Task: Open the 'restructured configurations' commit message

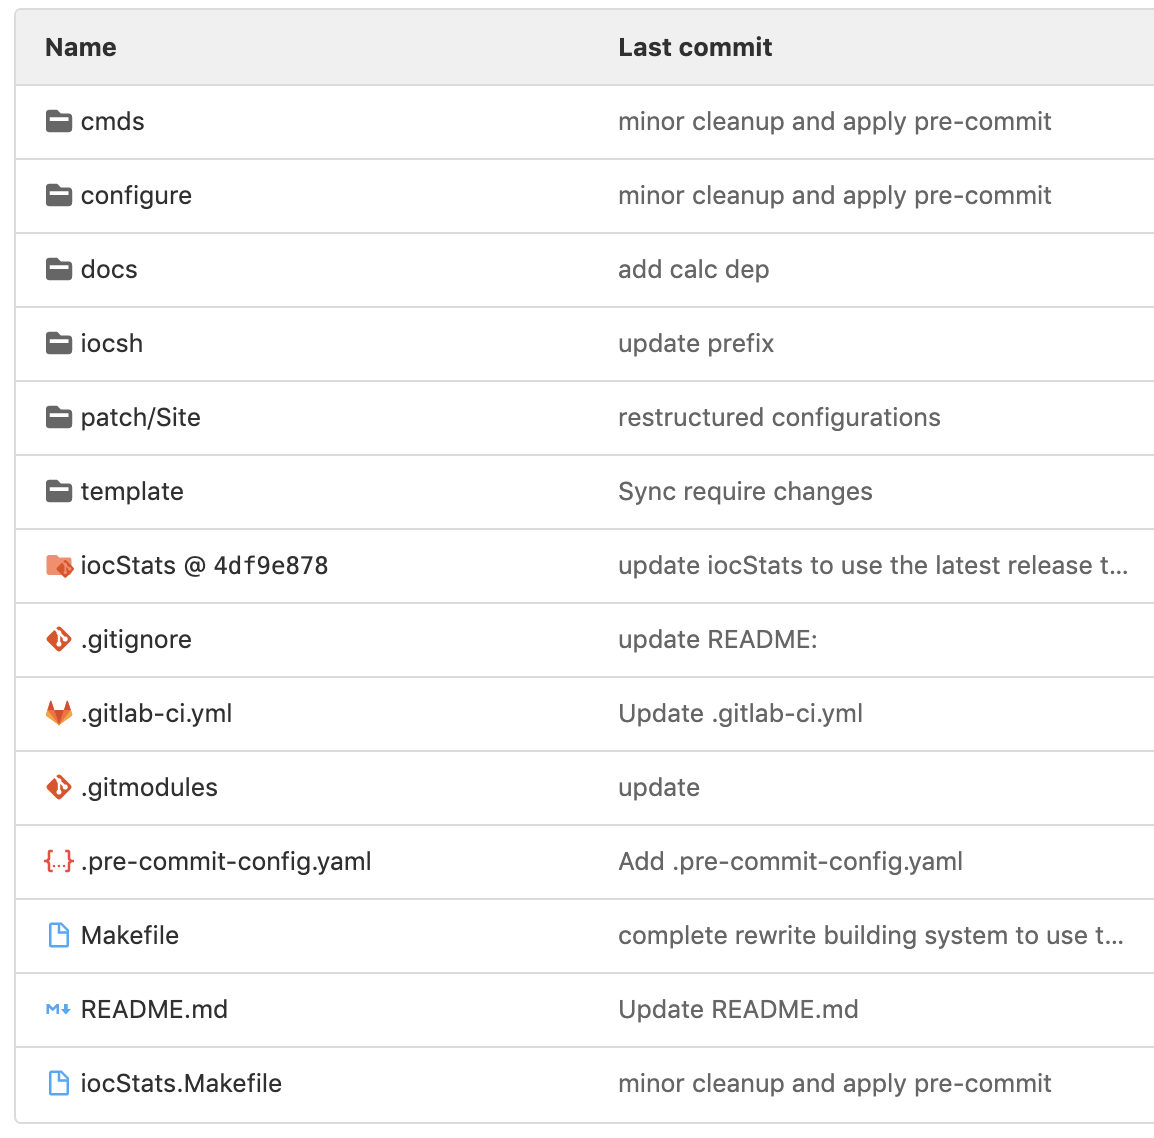Action: tap(779, 418)
